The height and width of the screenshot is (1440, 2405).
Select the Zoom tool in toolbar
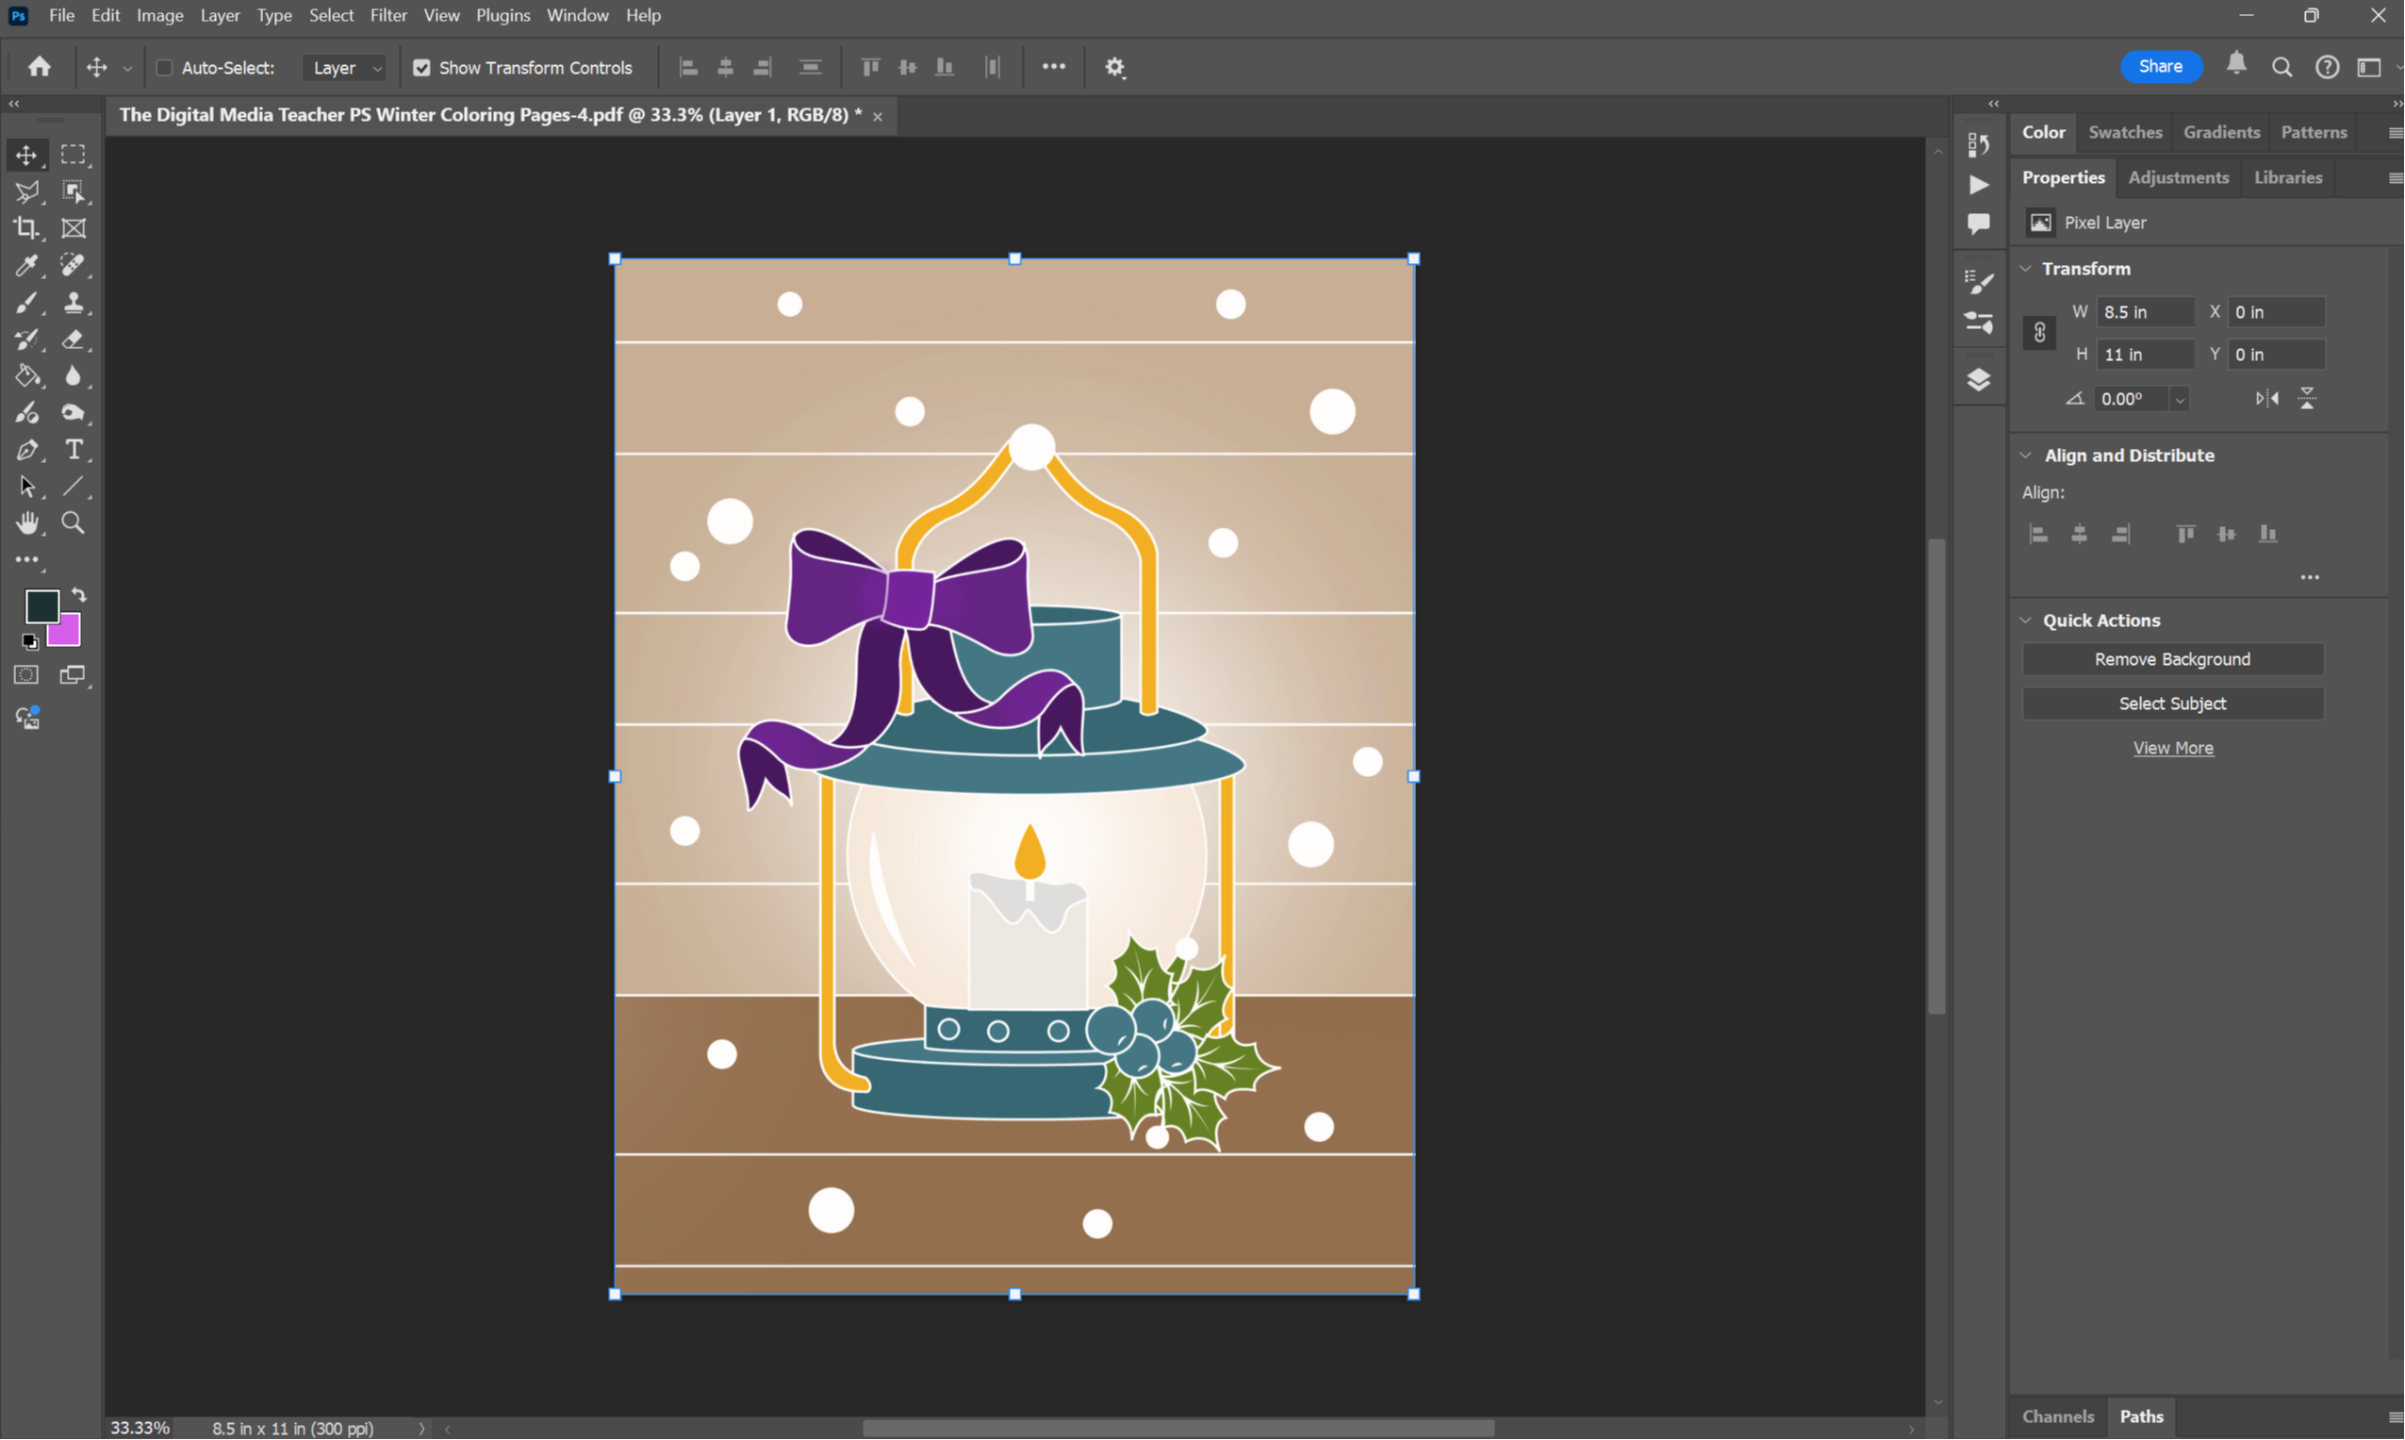(x=74, y=523)
